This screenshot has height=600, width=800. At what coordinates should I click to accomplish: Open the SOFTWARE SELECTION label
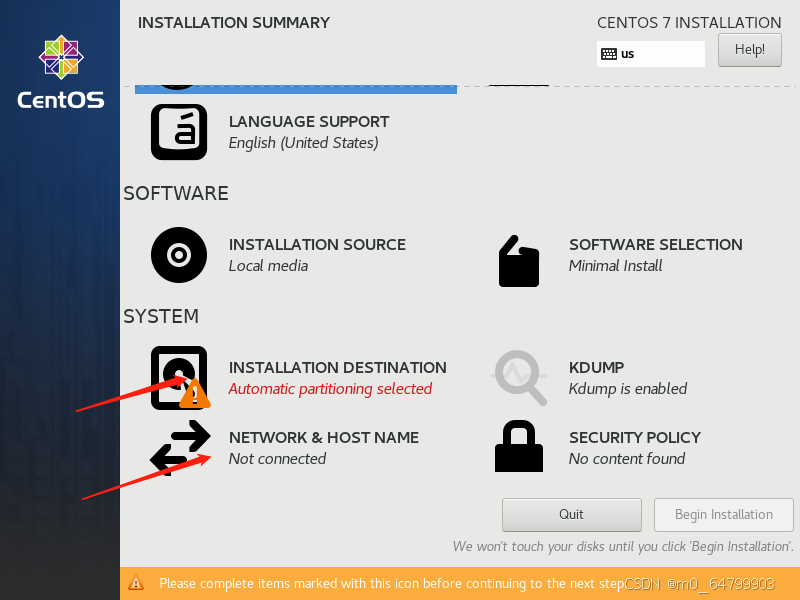click(x=656, y=245)
